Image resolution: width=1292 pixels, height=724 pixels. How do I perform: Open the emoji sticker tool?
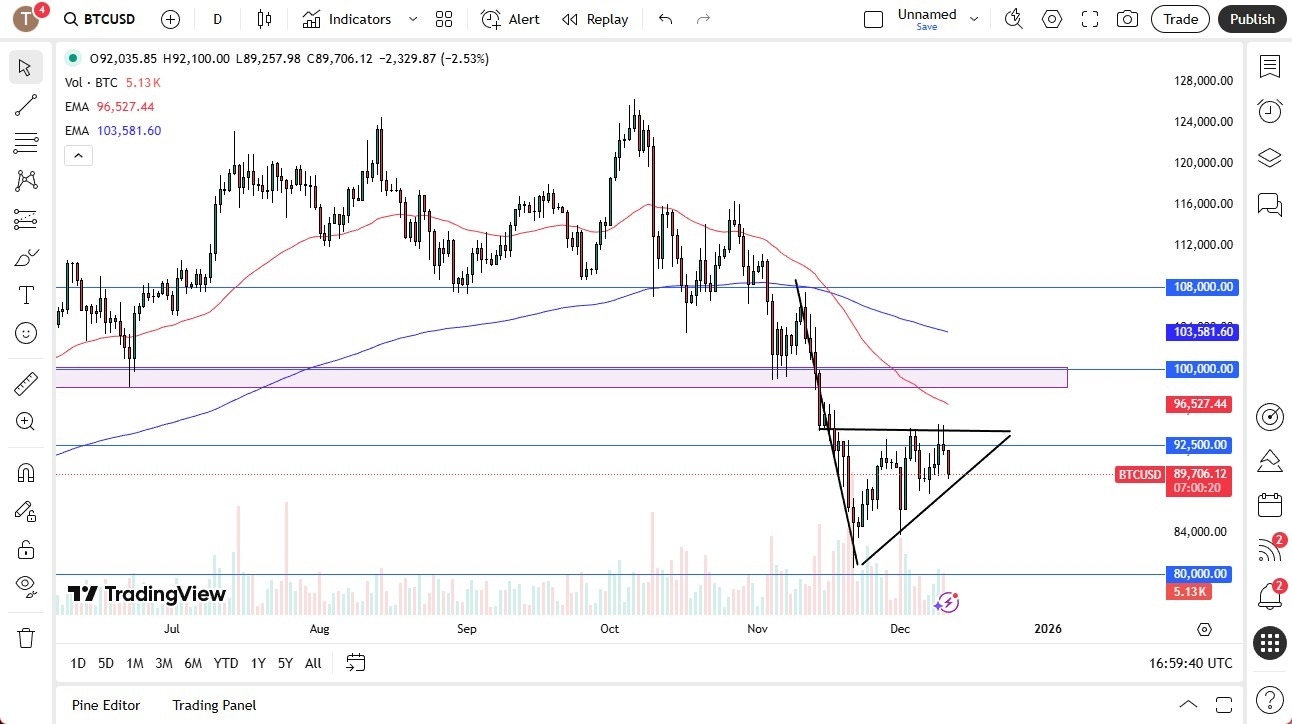tap(26, 333)
